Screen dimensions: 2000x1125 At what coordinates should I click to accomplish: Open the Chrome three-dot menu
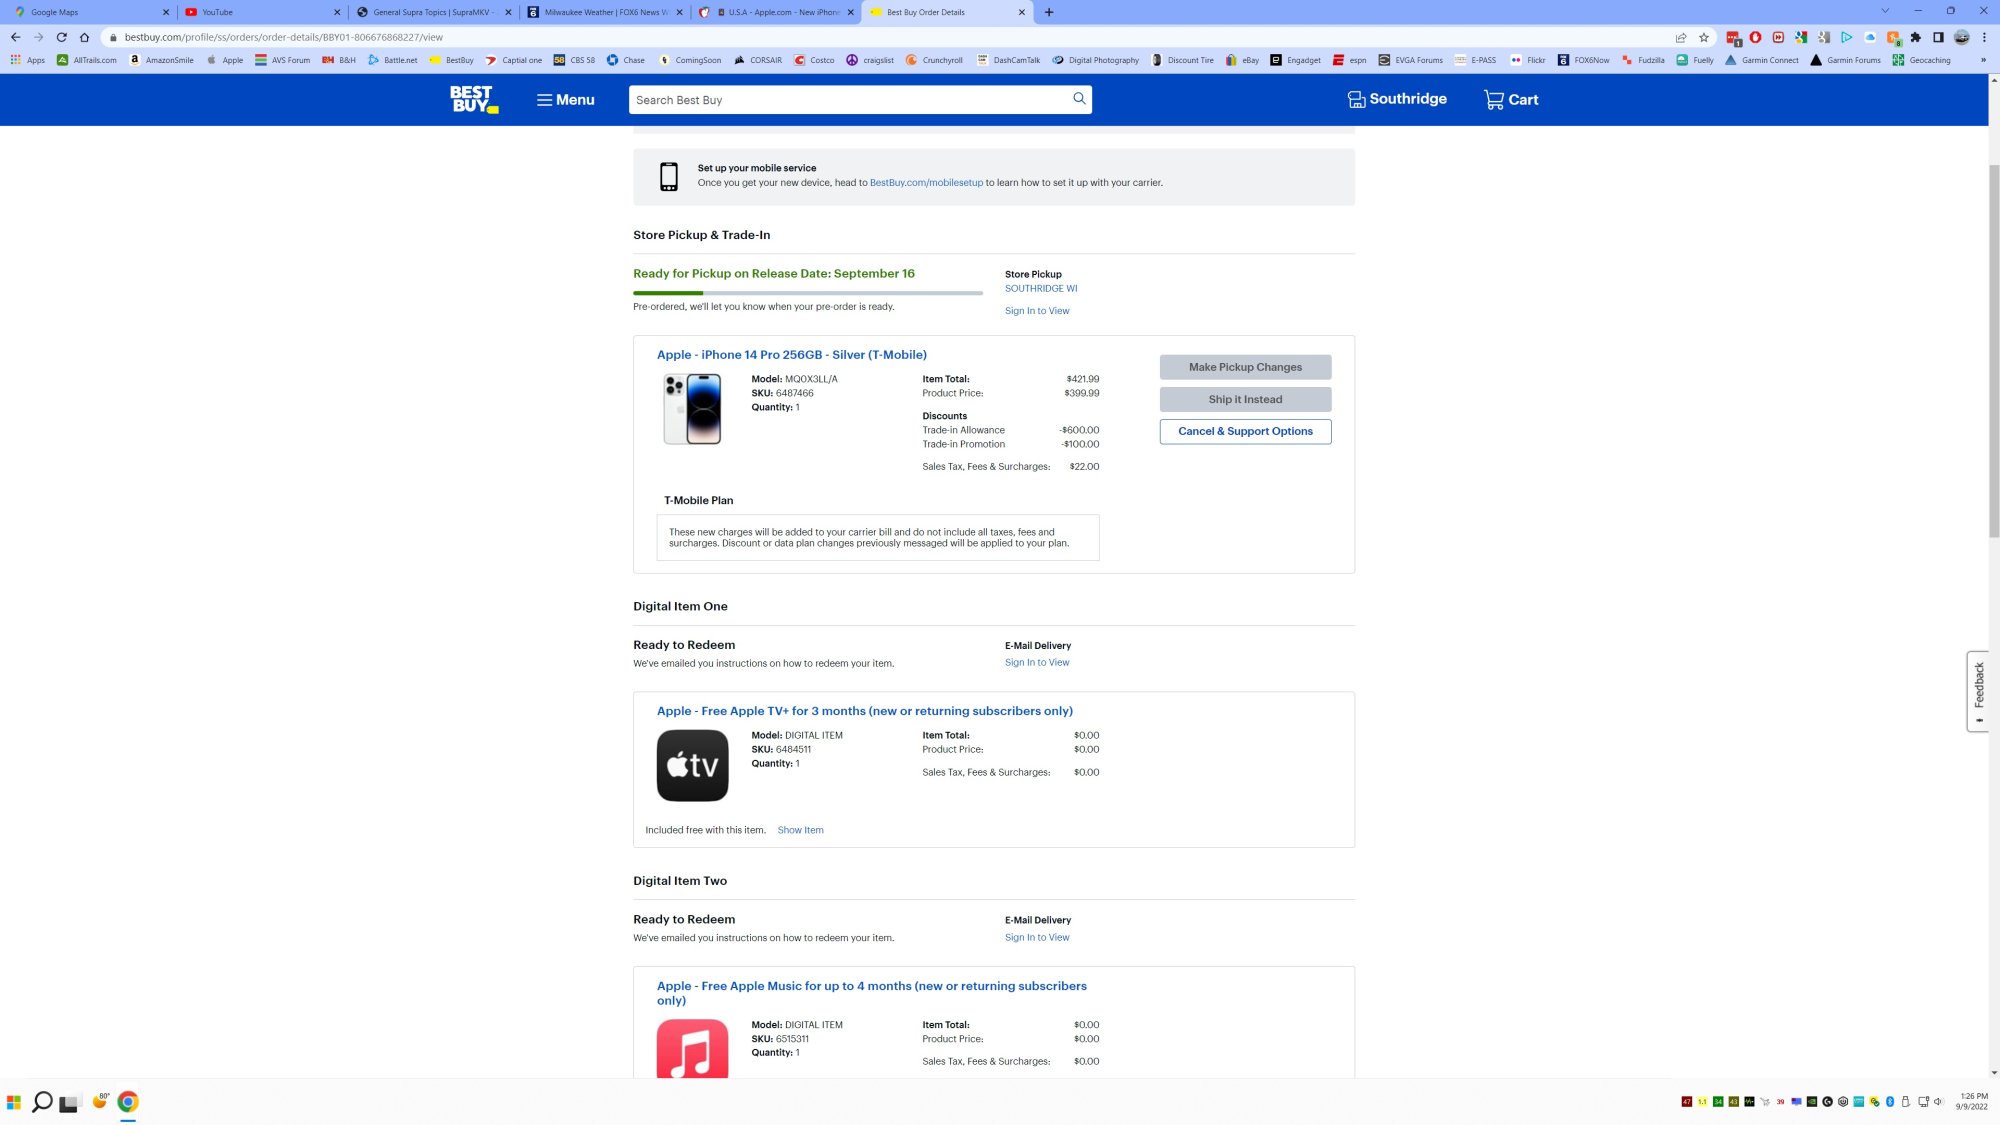(x=1985, y=37)
